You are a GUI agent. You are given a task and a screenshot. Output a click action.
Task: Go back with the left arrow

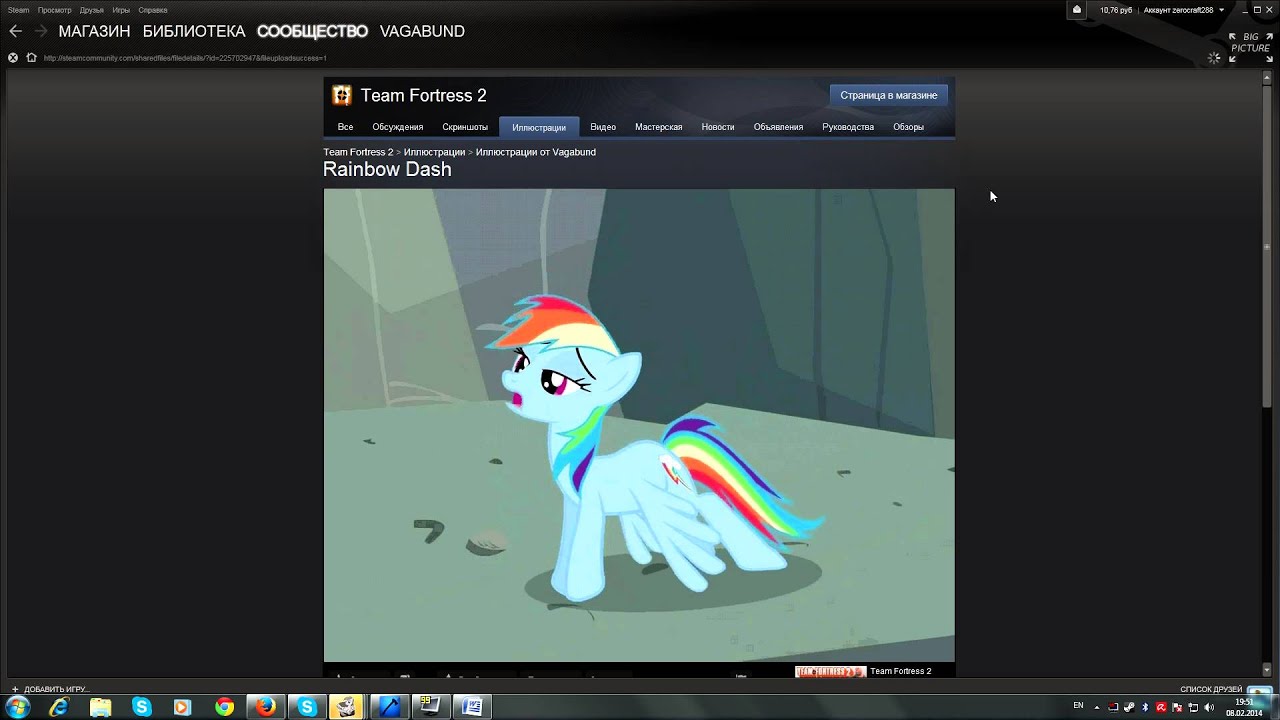pos(15,31)
